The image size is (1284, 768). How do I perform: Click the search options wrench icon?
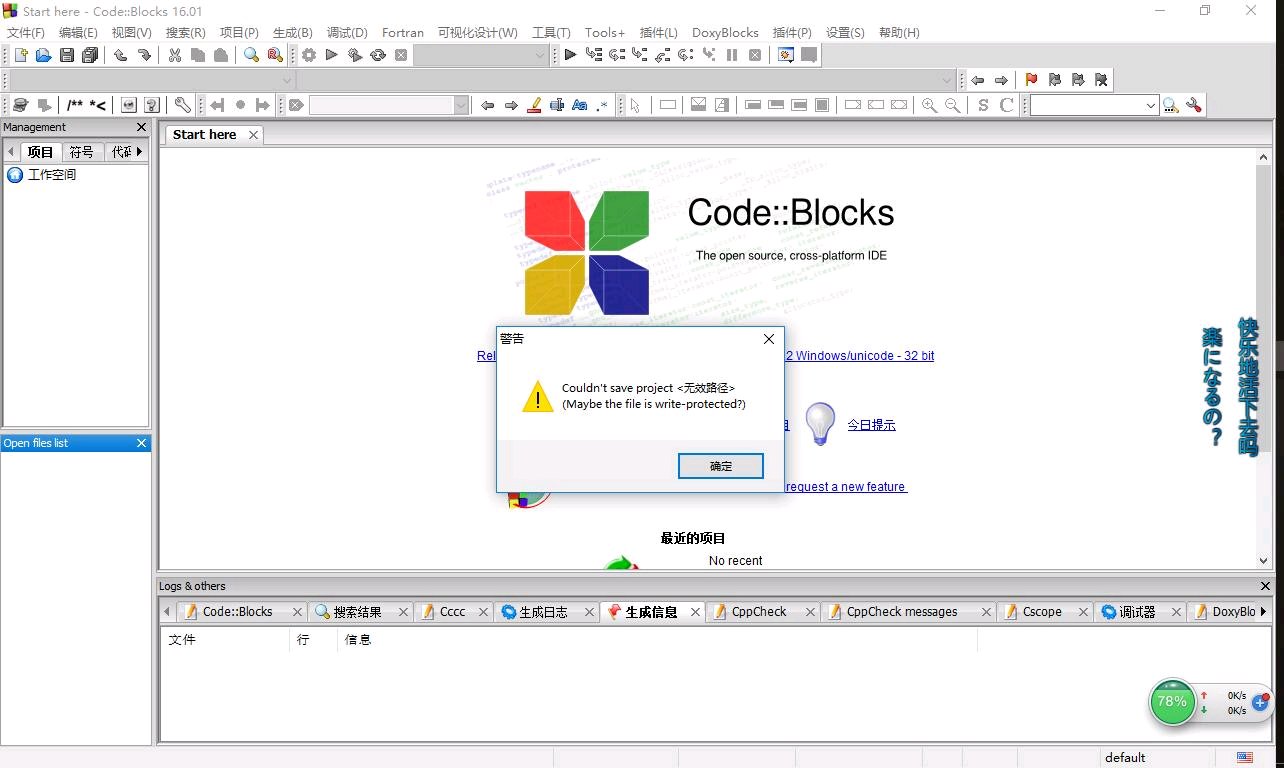point(1194,105)
